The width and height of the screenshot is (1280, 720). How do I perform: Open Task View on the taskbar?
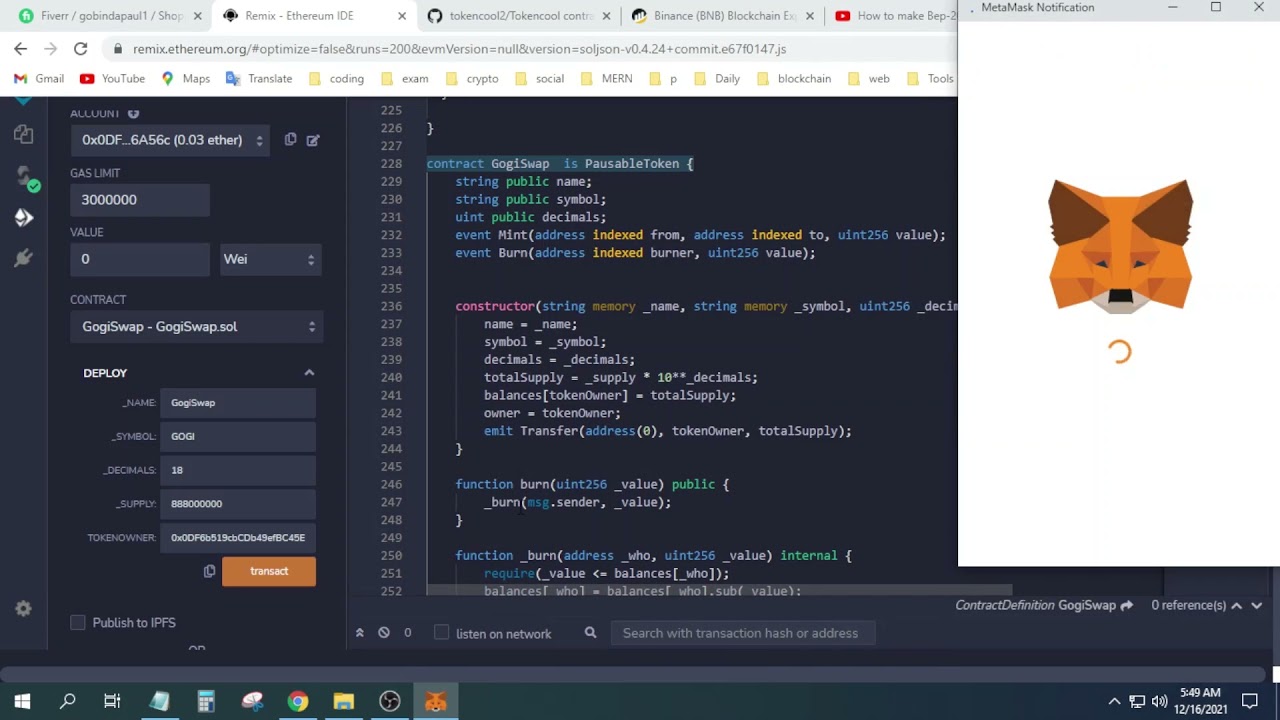pos(112,701)
